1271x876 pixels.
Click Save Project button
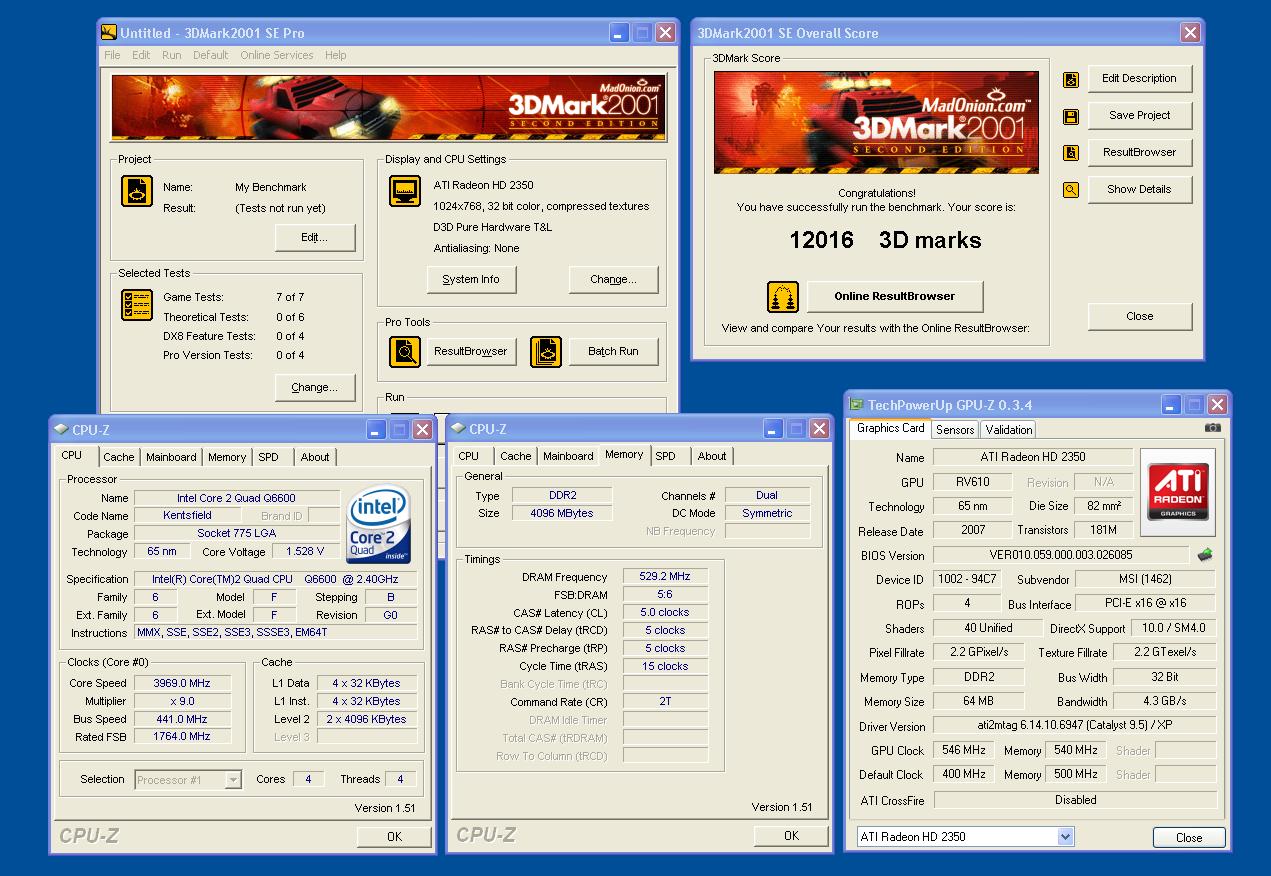pyautogui.click(x=1140, y=116)
